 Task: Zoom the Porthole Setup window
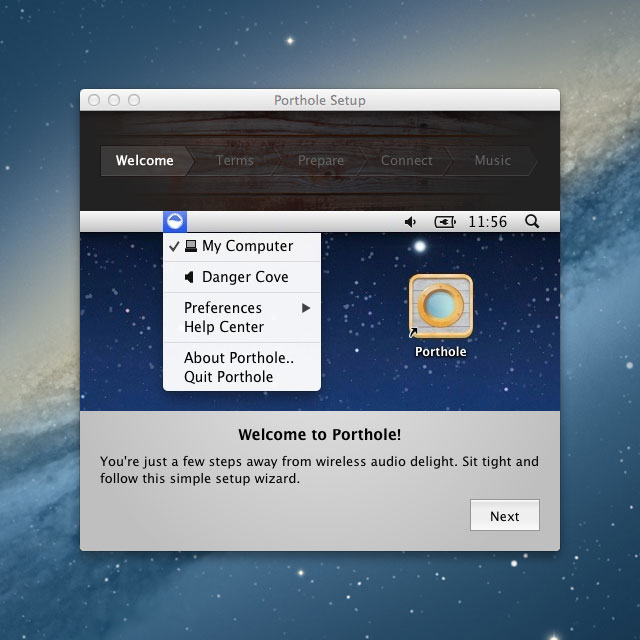pyautogui.click(x=134, y=100)
